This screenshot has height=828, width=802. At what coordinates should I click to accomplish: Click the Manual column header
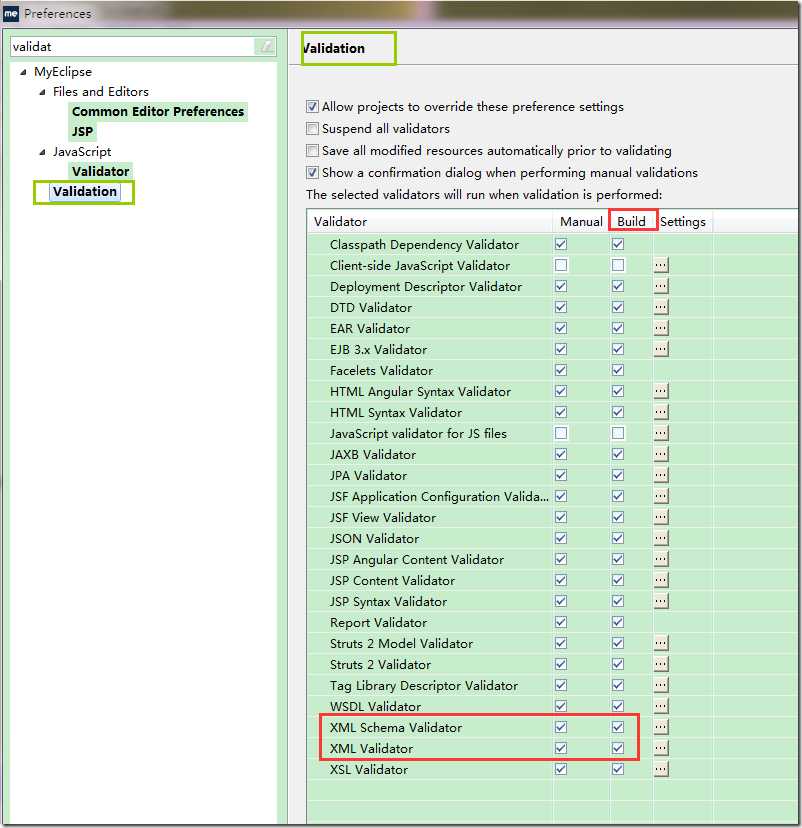(x=581, y=221)
